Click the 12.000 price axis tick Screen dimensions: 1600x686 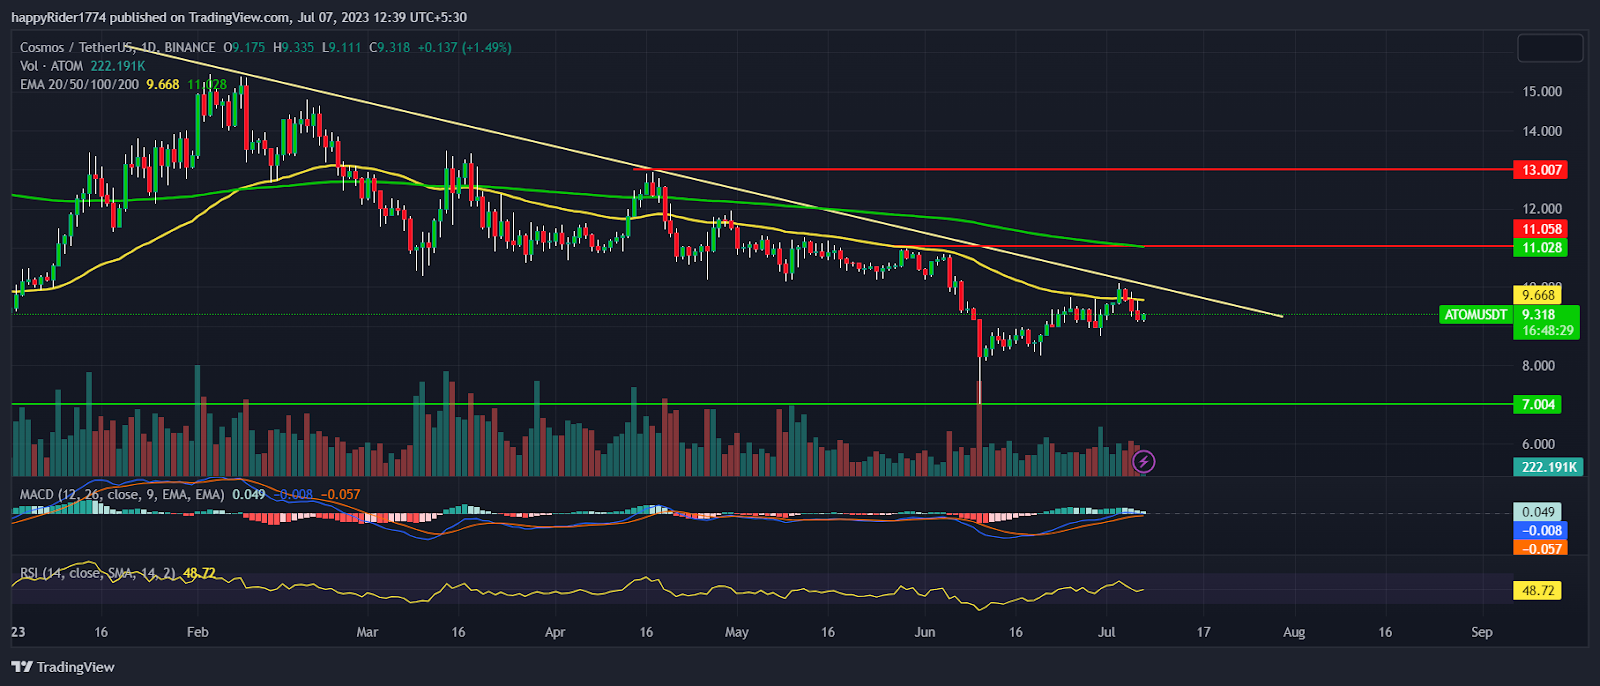[1541, 209]
